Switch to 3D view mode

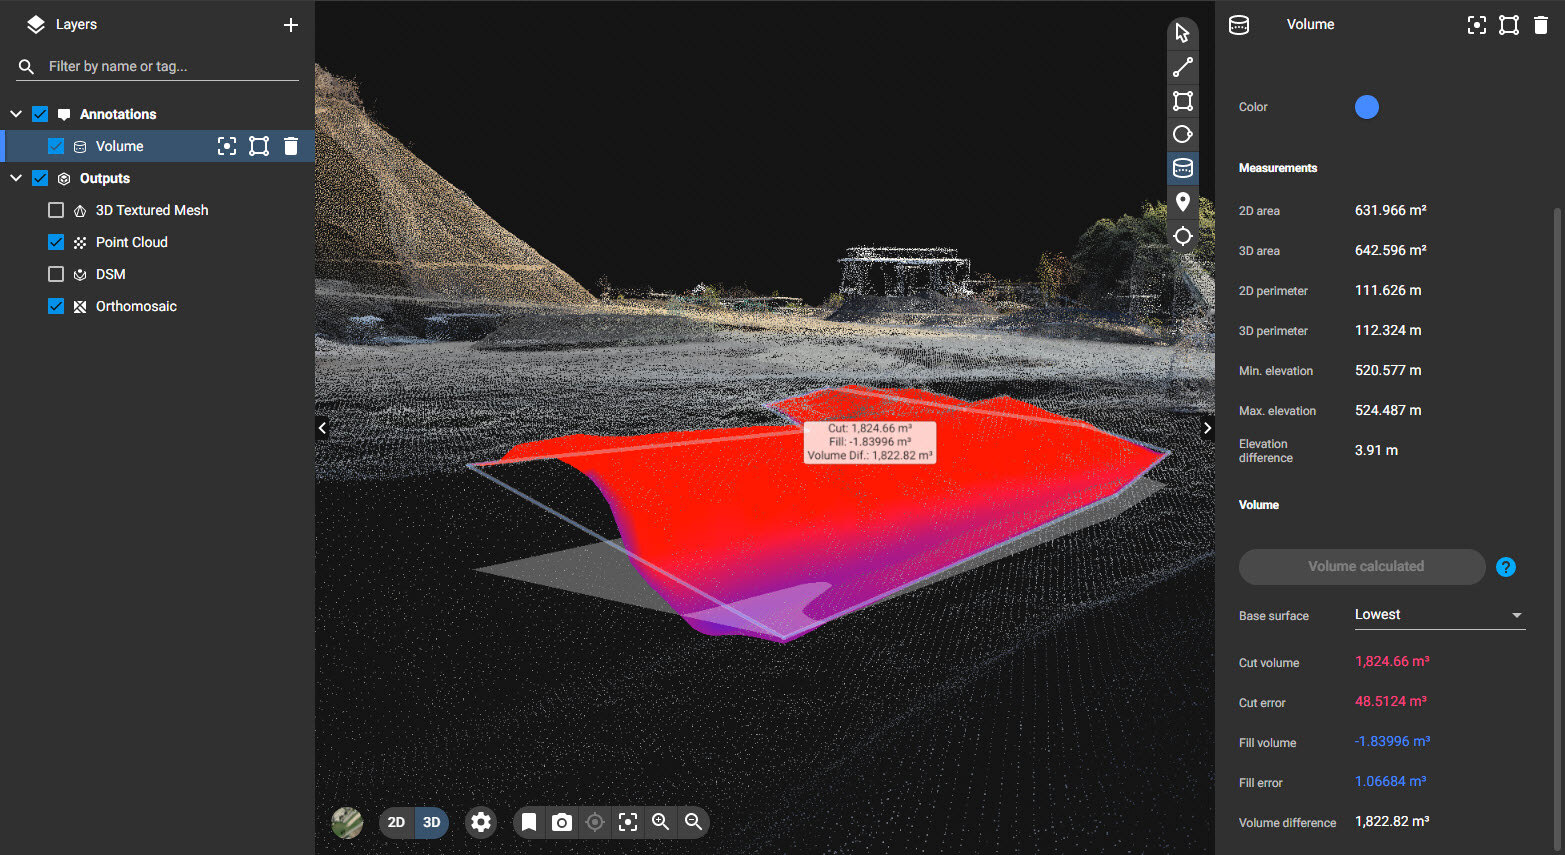click(x=432, y=822)
